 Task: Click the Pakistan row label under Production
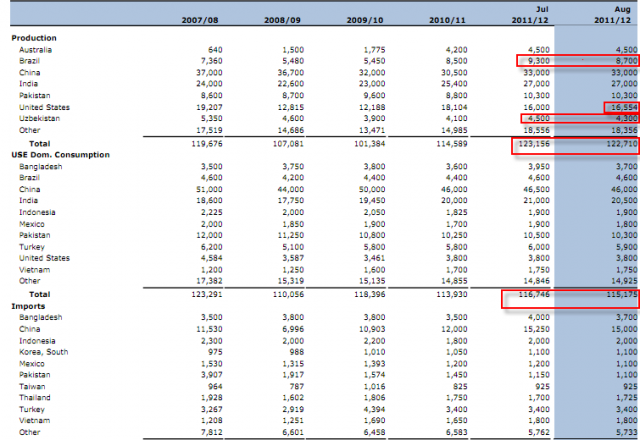[35, 96]
